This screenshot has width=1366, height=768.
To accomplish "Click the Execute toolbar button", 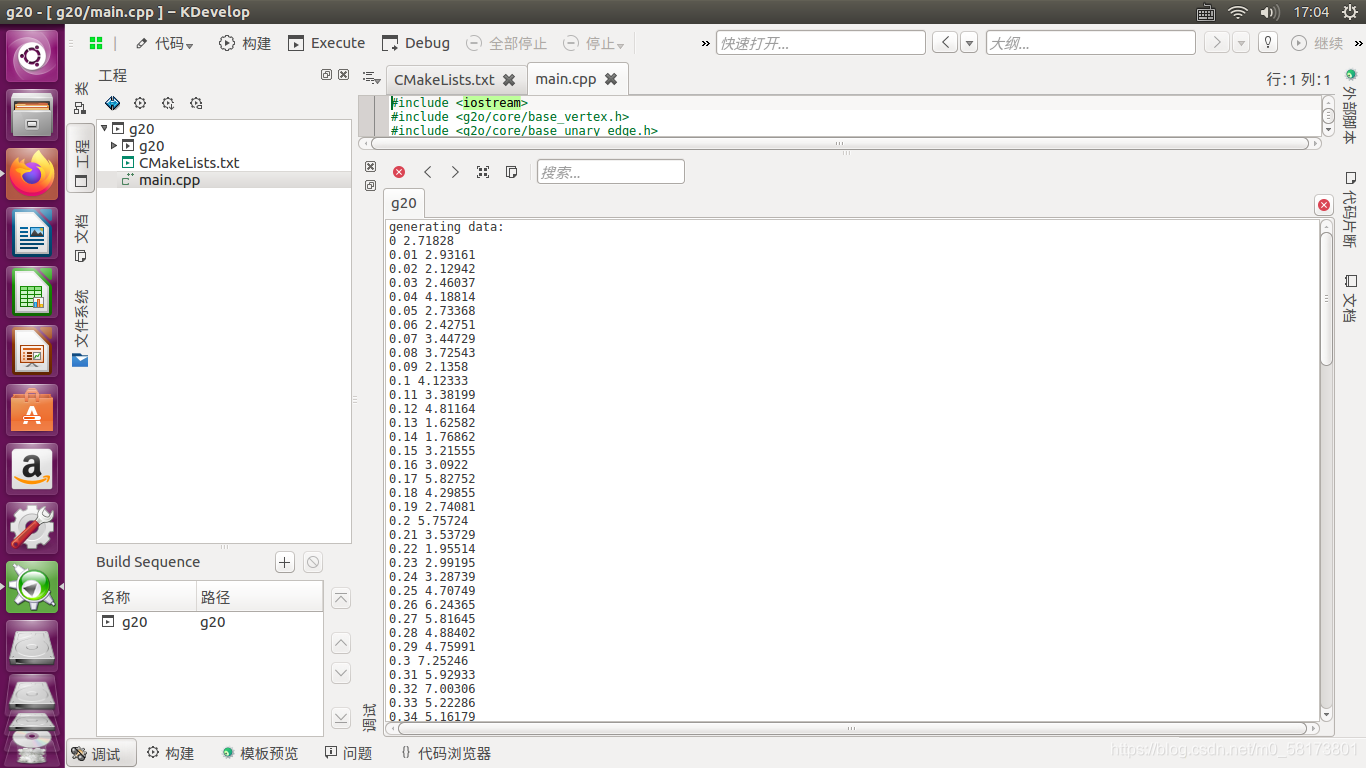I will click(327, 43).
